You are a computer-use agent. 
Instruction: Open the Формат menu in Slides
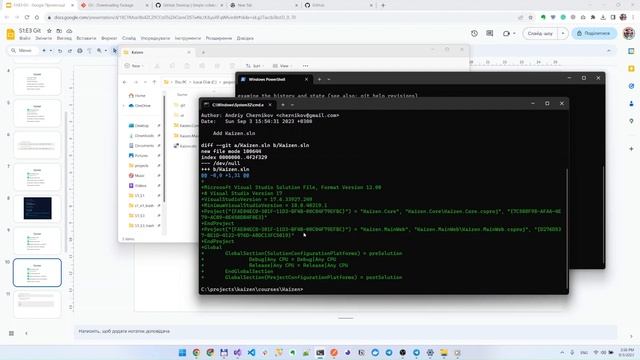[109, 38]
